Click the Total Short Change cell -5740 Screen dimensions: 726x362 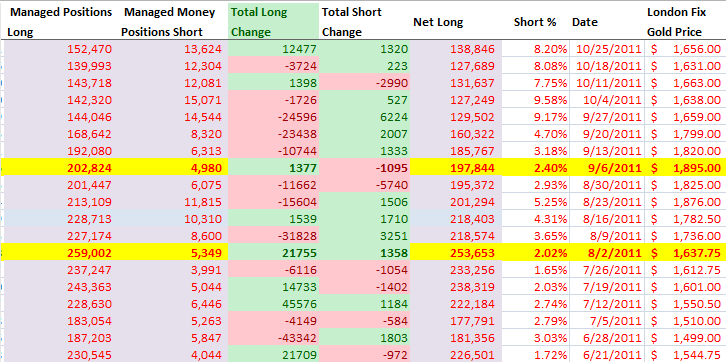pyautogui.click(x=364, y=185)
